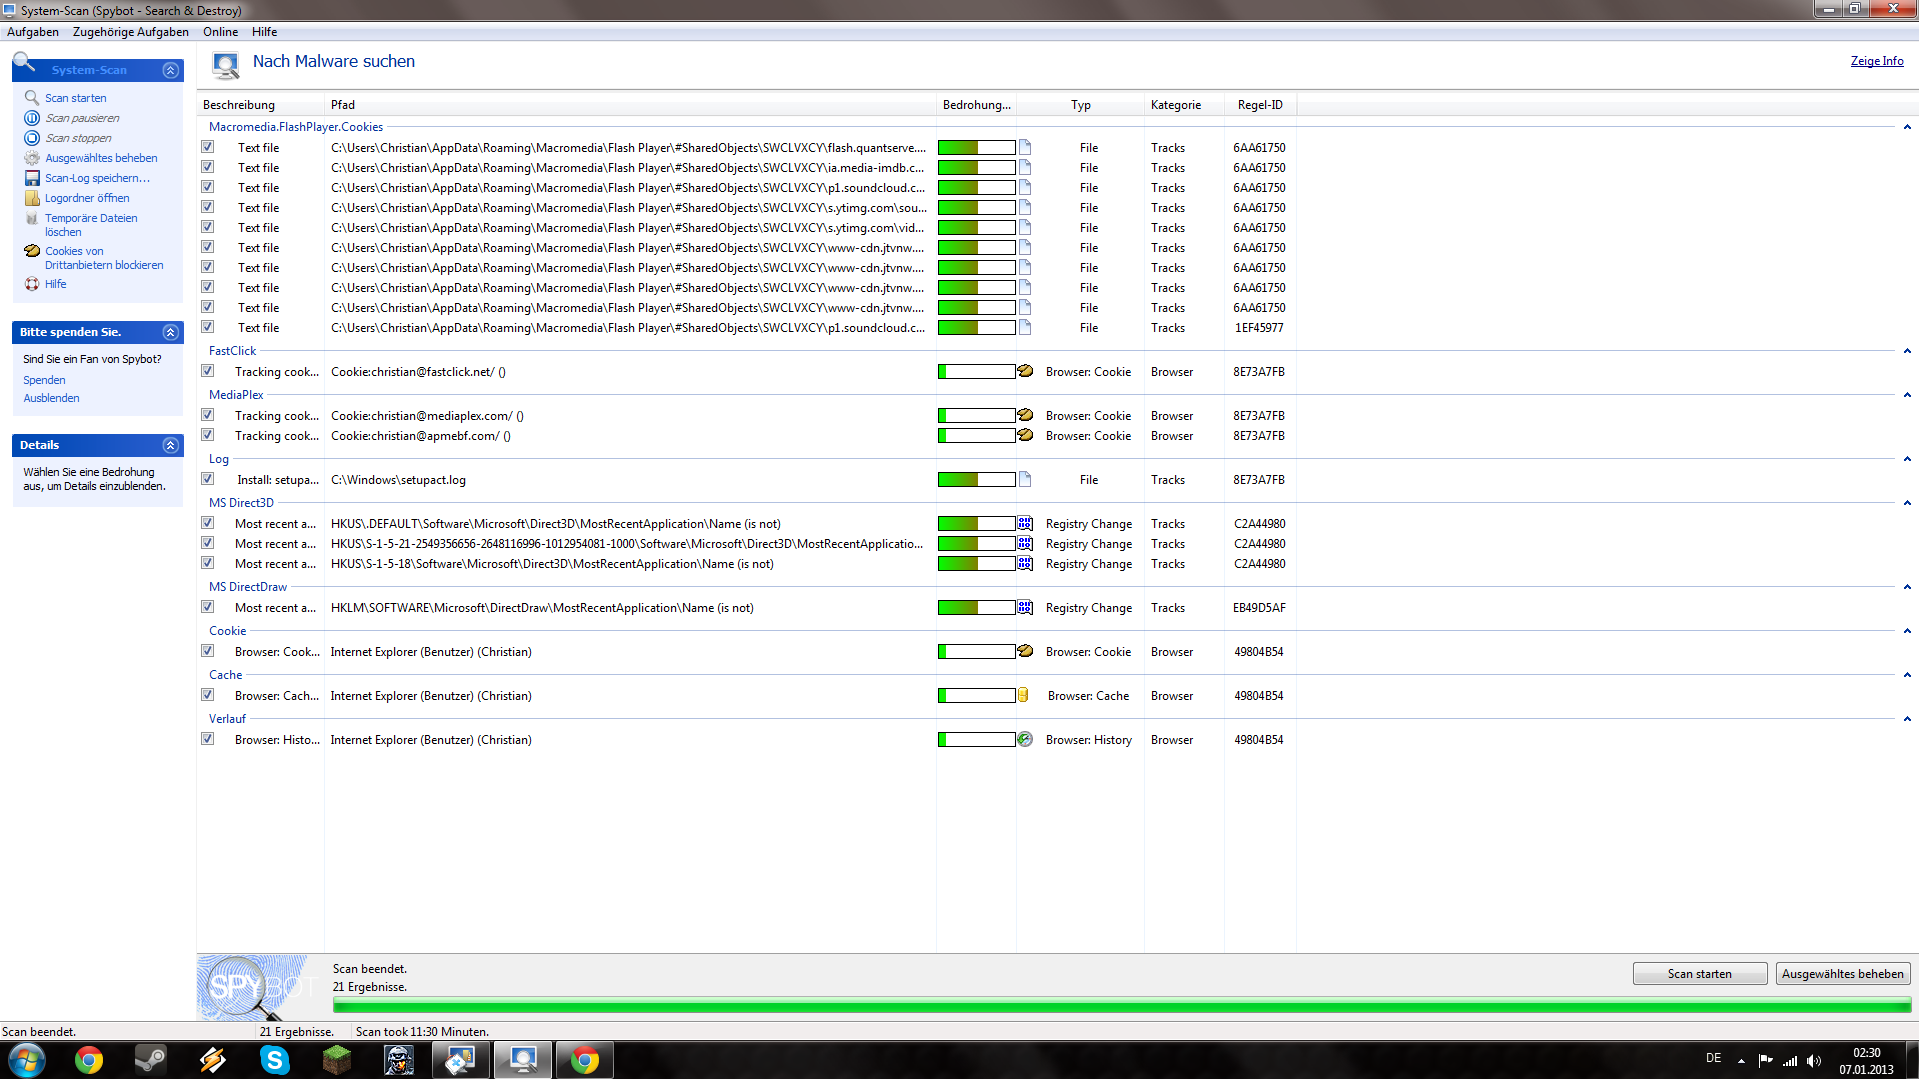Click the Scan-Log speichern link text
The height and width of the screenshot is (1079, 1919).
[97, 178]
